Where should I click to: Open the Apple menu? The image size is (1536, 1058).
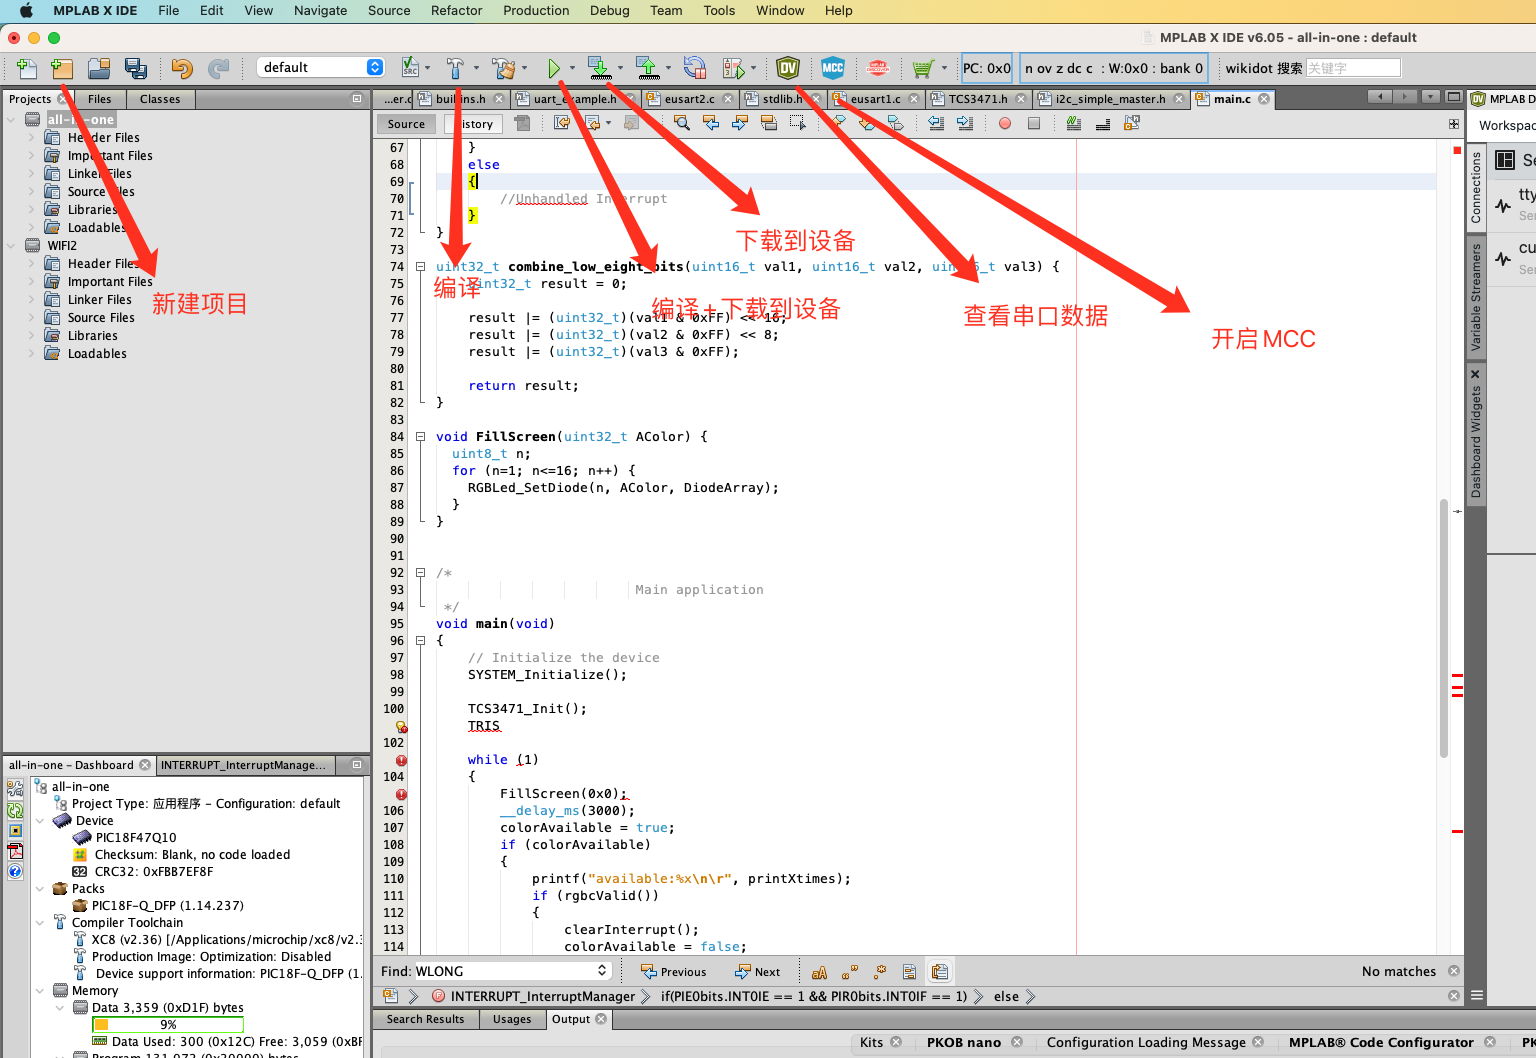(27, 10)
